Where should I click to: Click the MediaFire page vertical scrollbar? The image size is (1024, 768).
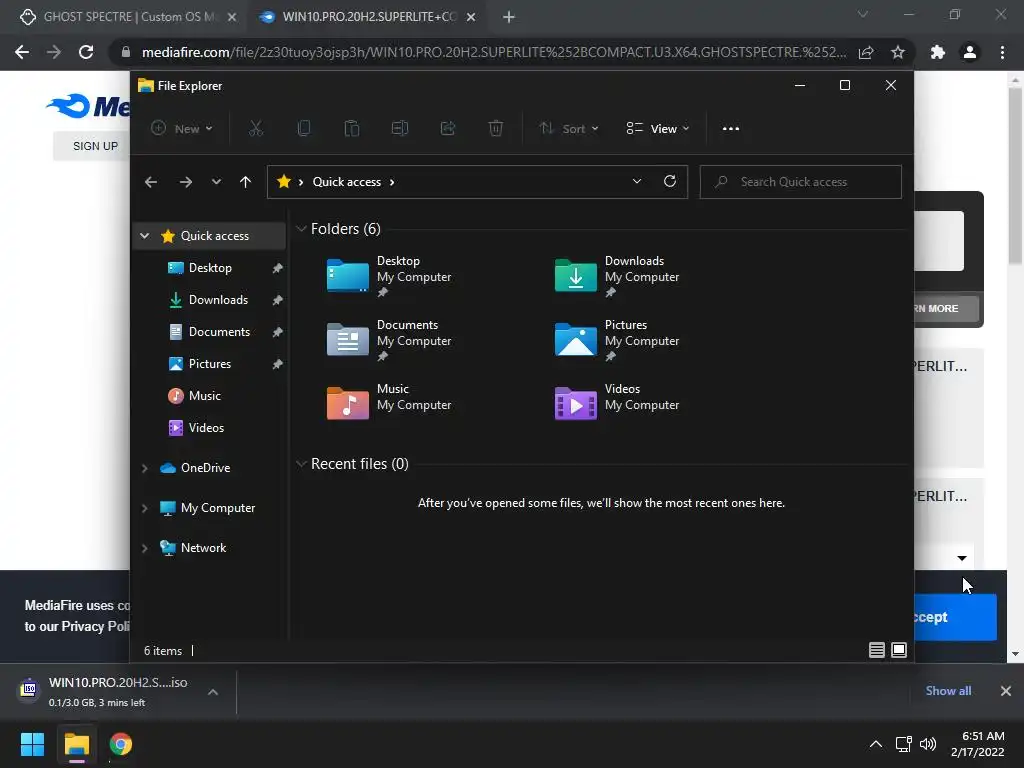(x=1015, y=176)
